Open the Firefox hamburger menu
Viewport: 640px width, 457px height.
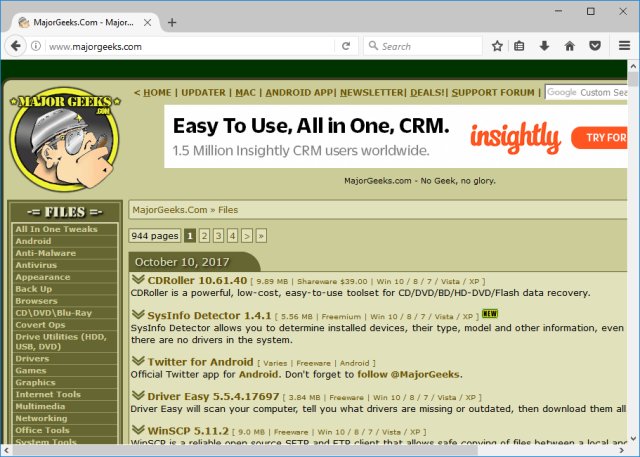623,46
